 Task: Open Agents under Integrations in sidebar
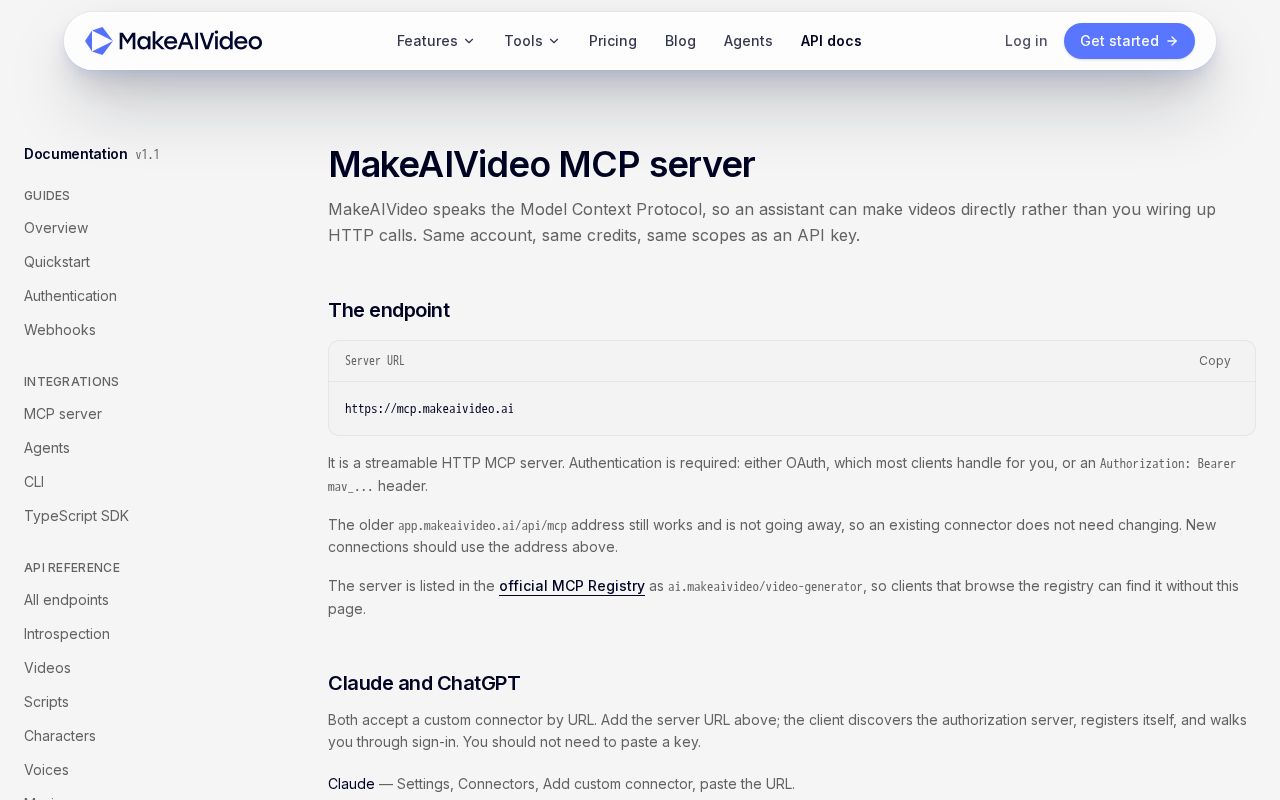click(47, 448)
